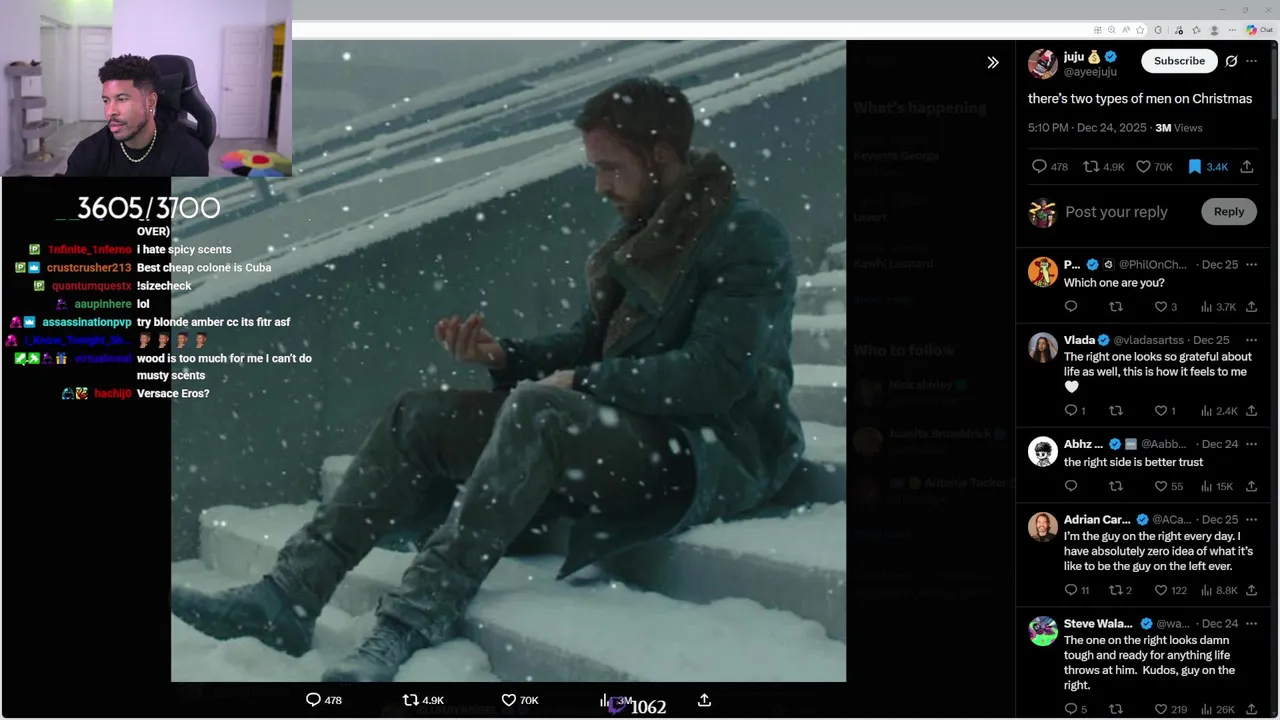This screenshot has width=1280, height=720.
Task: Open the snowy stairs image
Action: [x=508, y=361]
